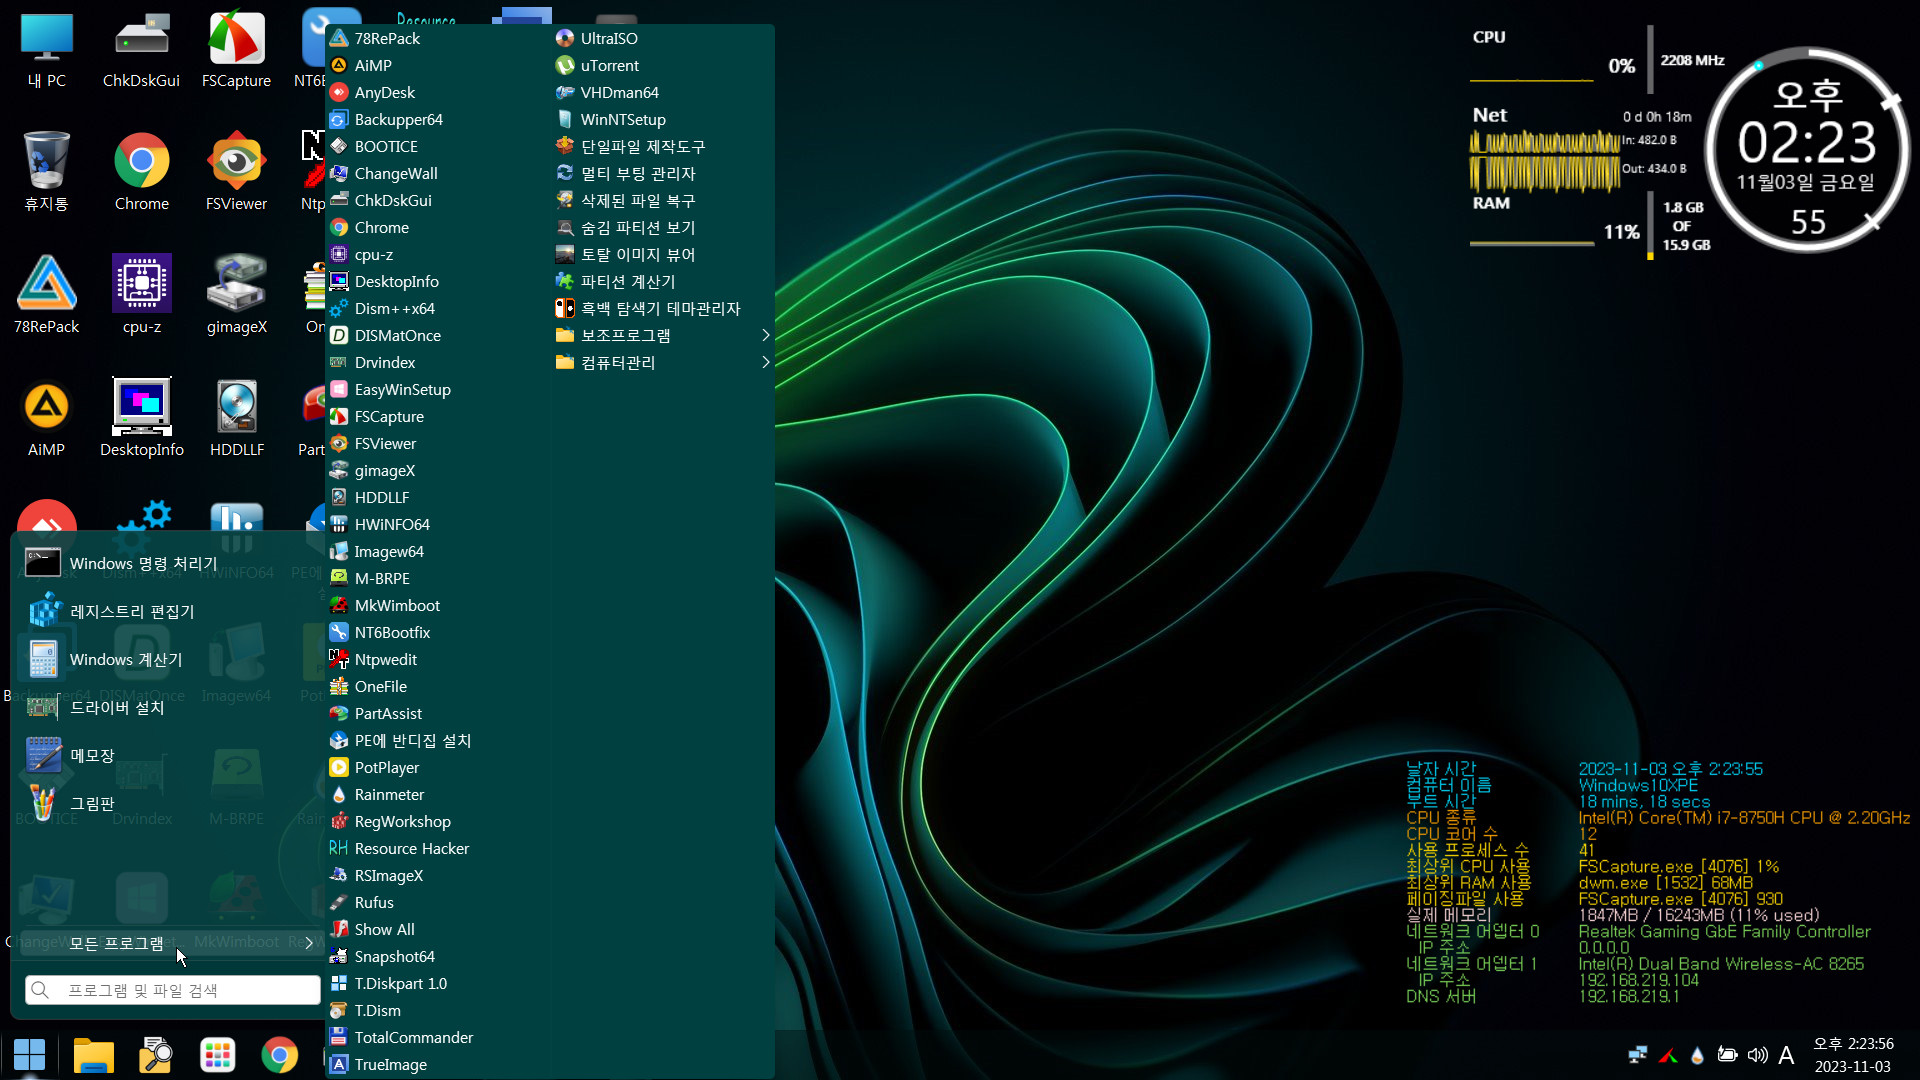1920x1080 pixels.
Task: Open File Explorer from the taskbar
Action: 94,1054
